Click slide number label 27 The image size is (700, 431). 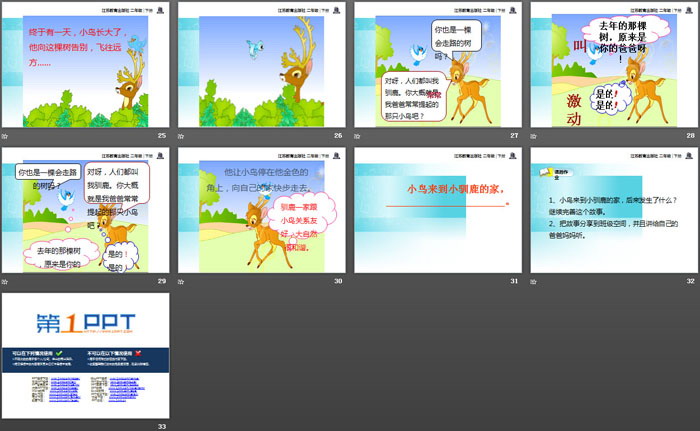point(514,135)
